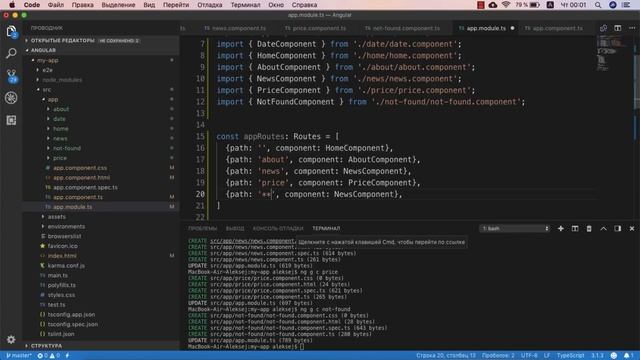Click TypeScript language mode in status bar
Image resolution: width=640 pixels, height=360 pixels.
coord(570,356)
